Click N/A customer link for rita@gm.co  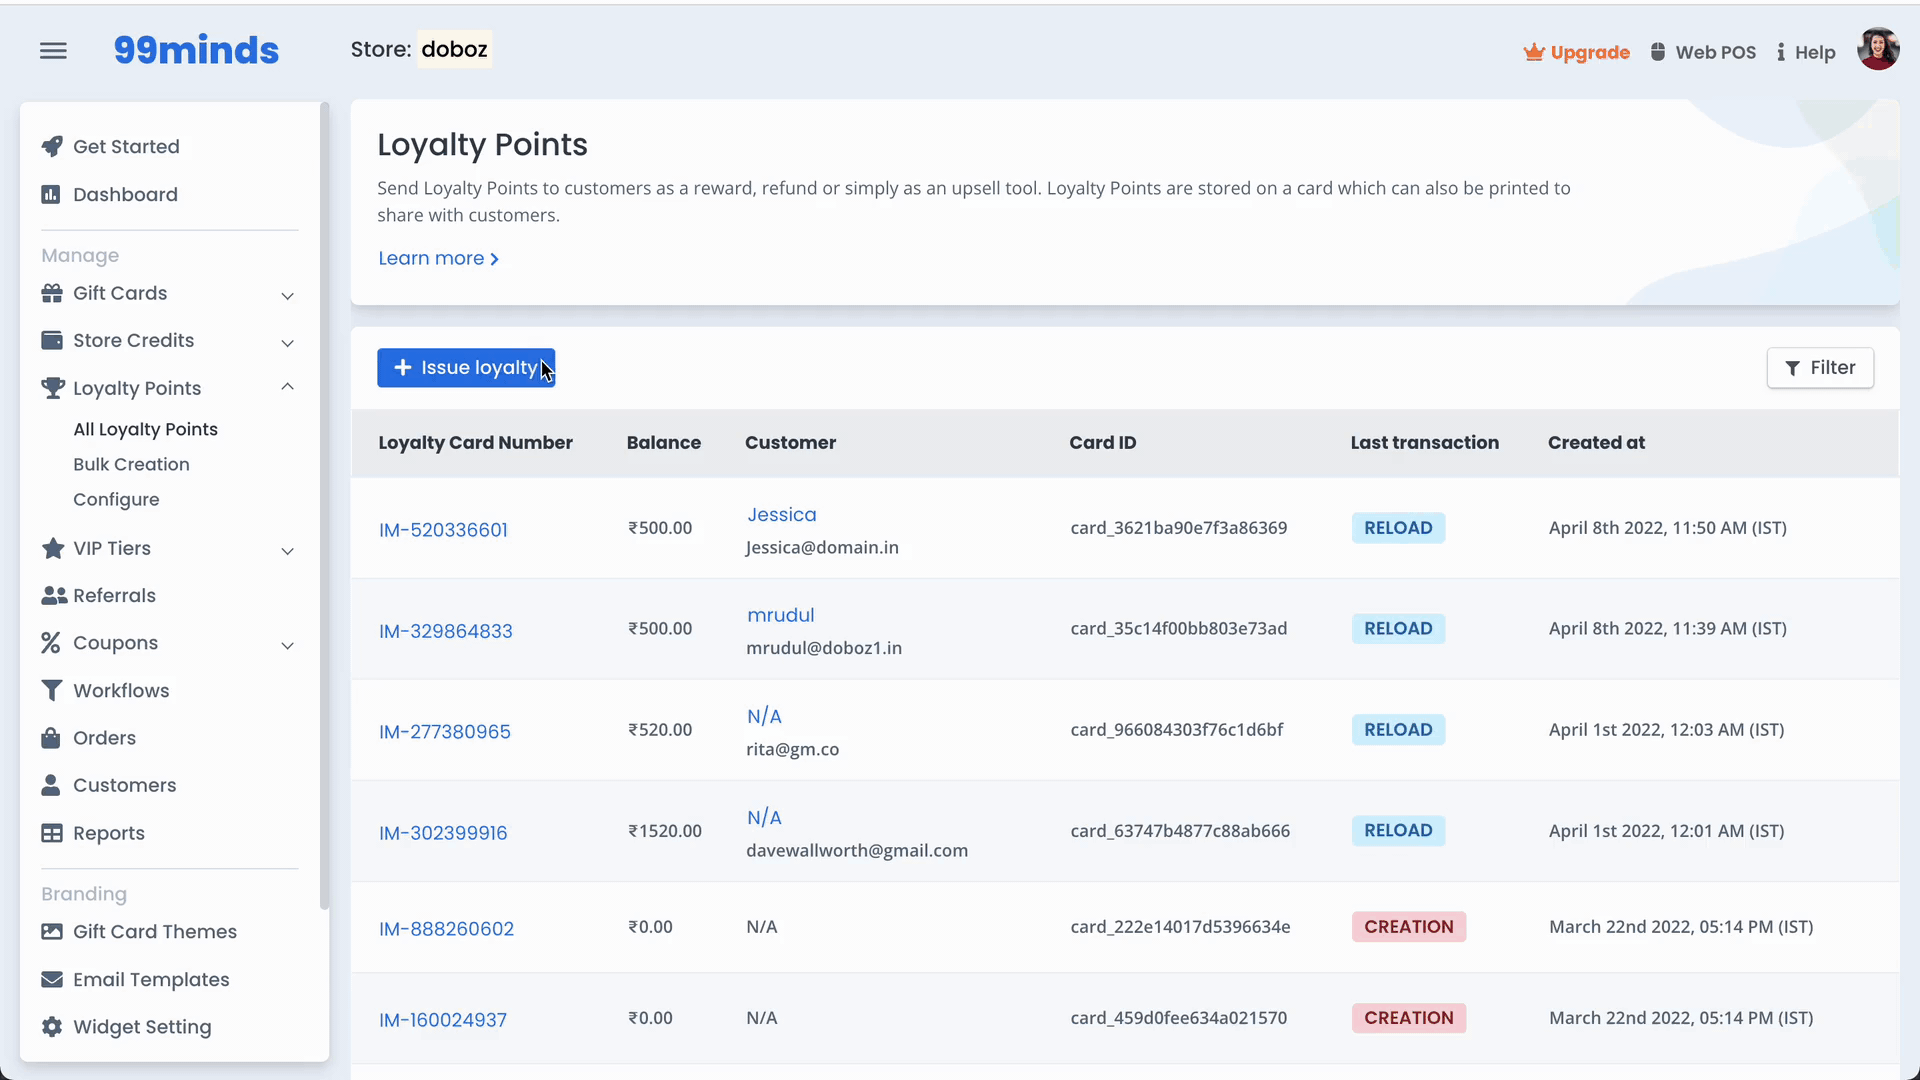764,716
